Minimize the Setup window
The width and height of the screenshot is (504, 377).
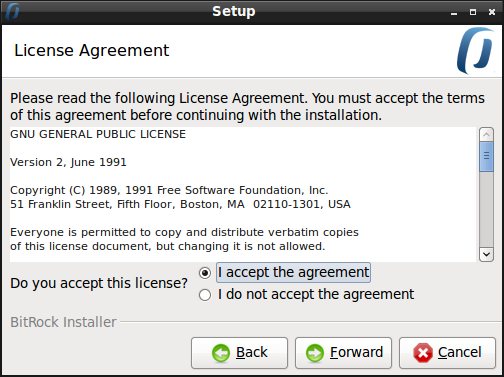click(454, 13)
